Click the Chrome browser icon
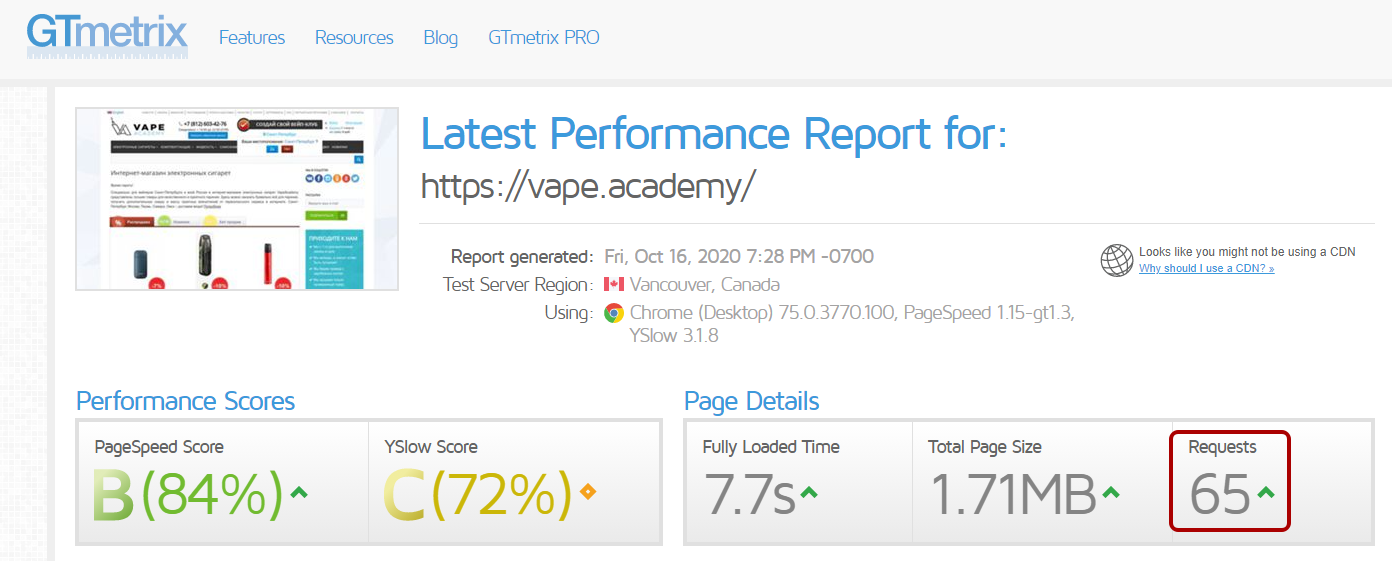 coord(614,313)
